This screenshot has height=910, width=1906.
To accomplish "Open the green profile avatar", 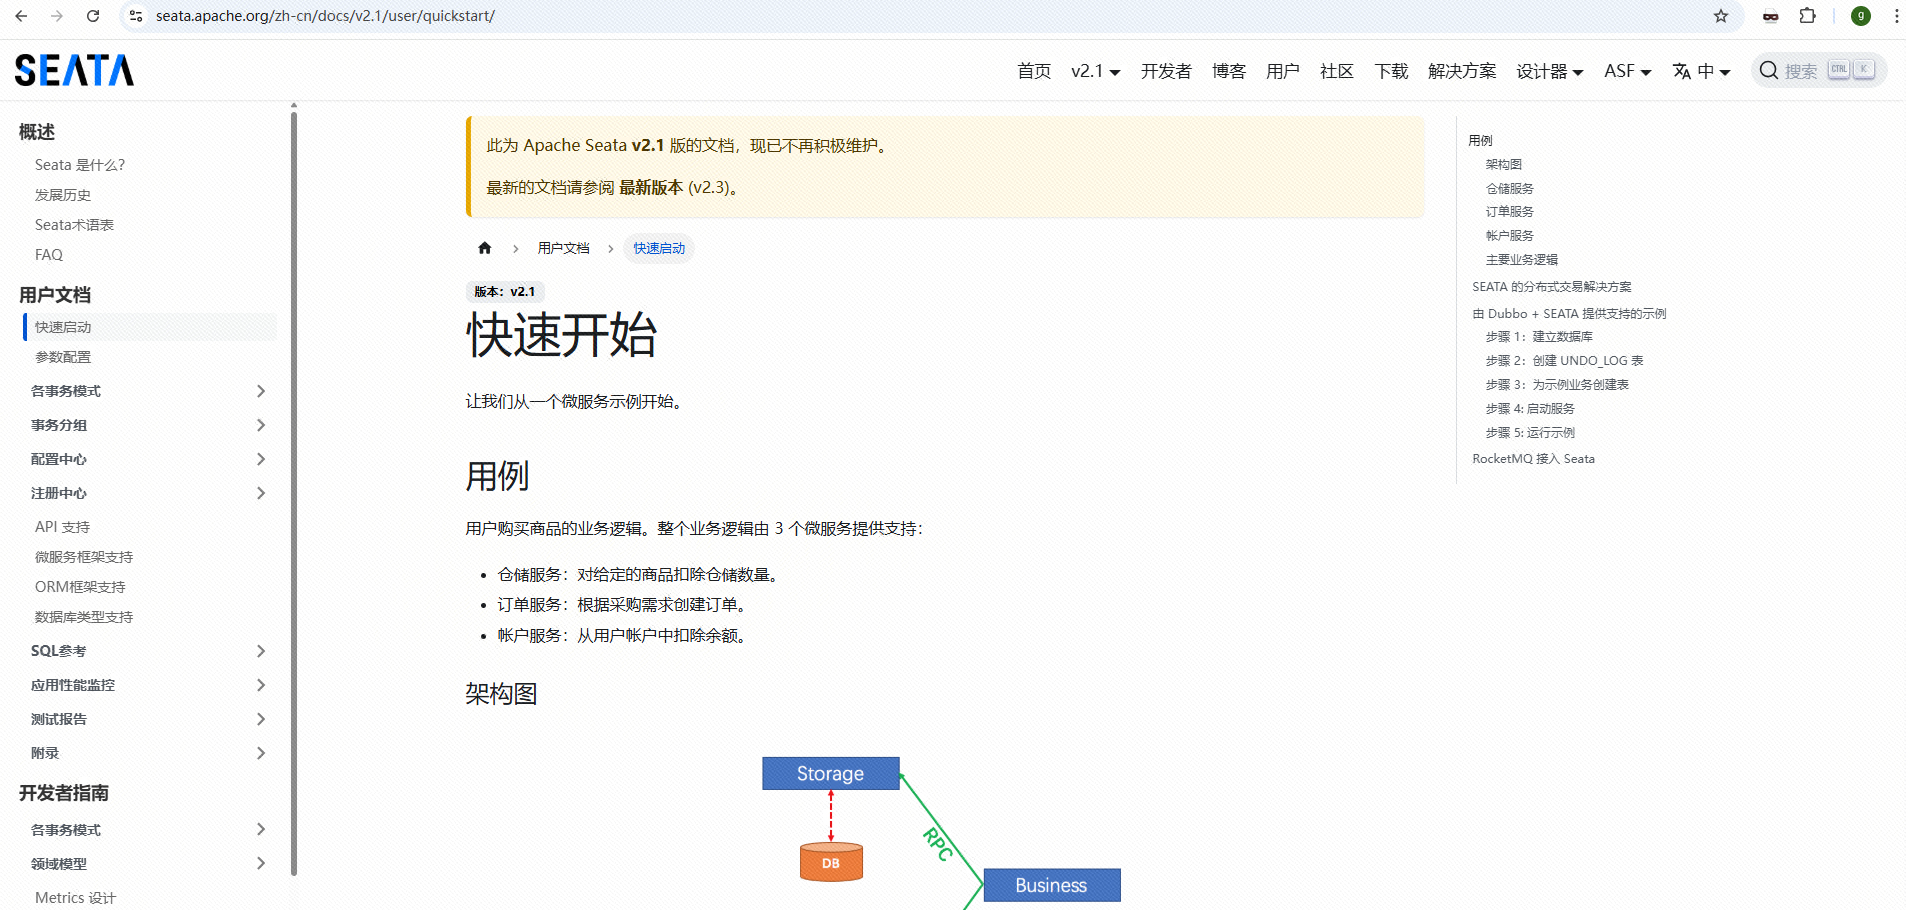I will click(1861, 16).
